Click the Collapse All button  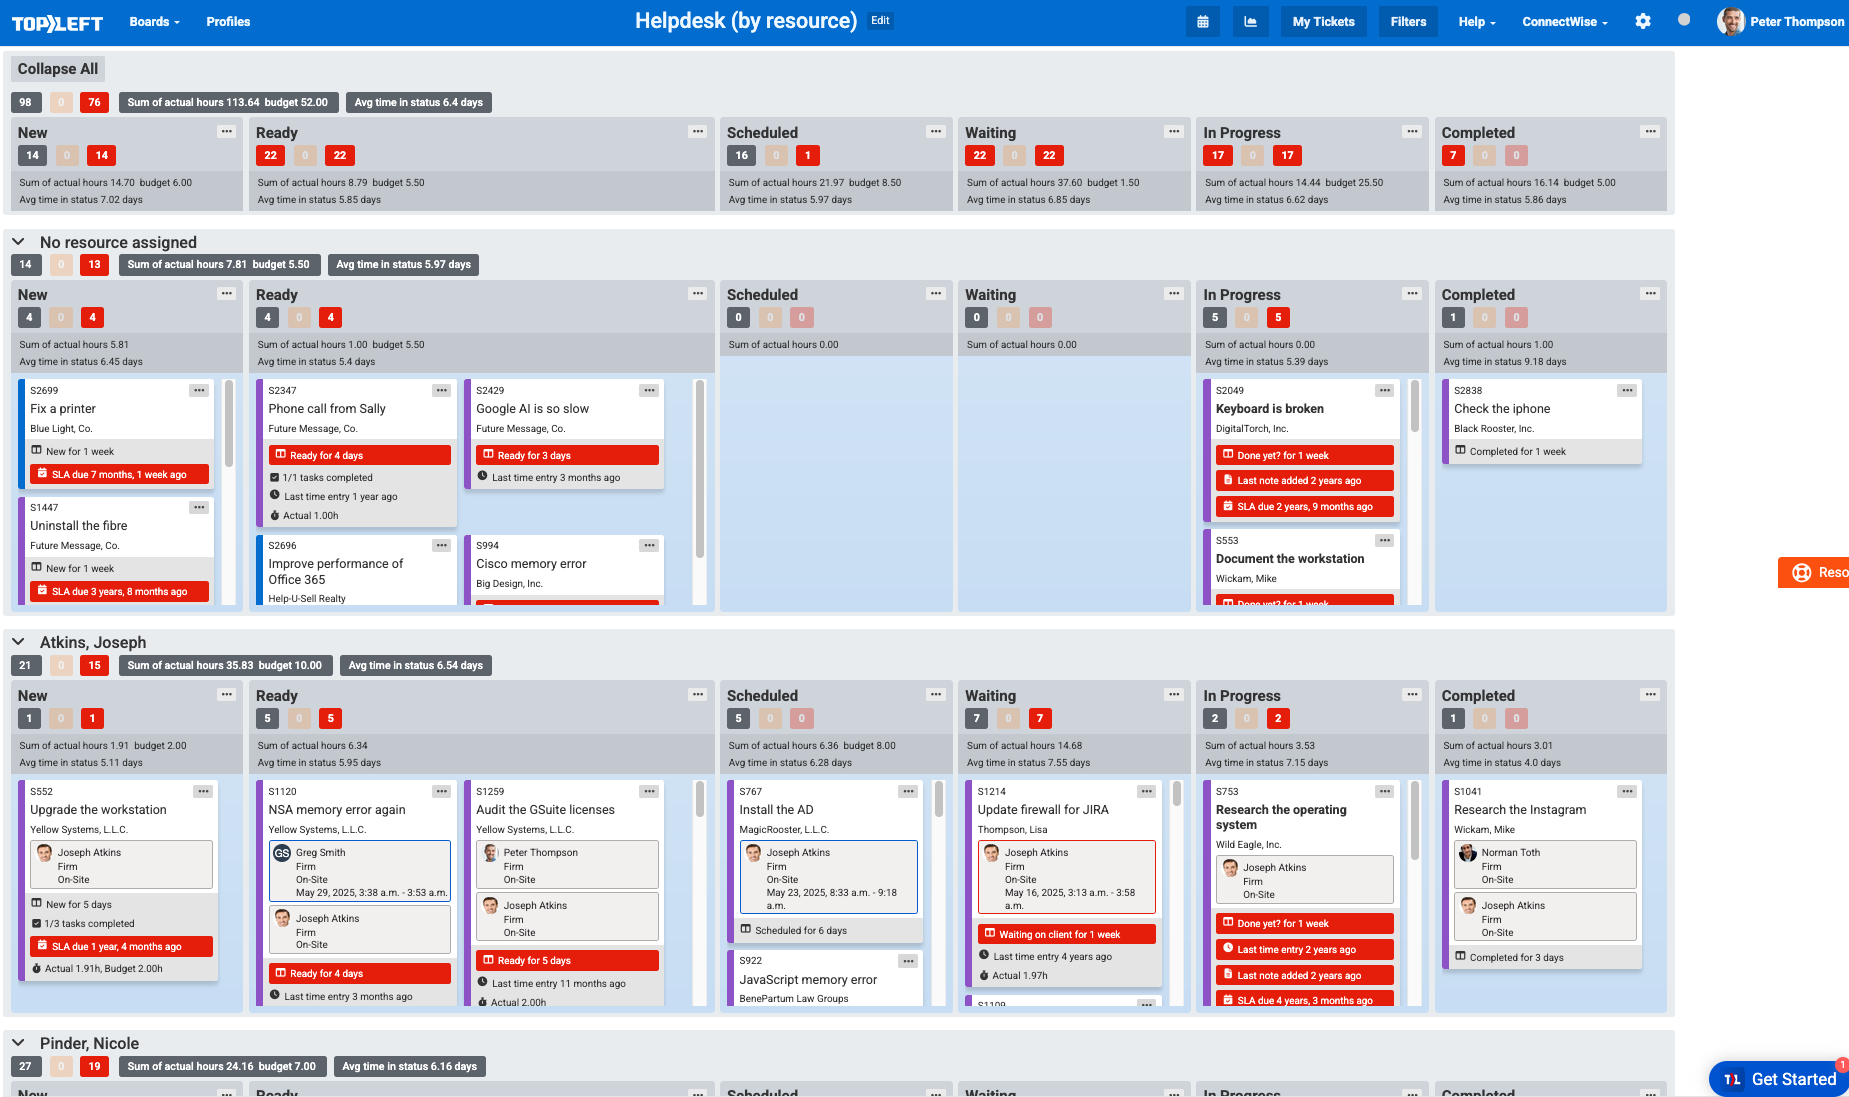pos(58,69)
